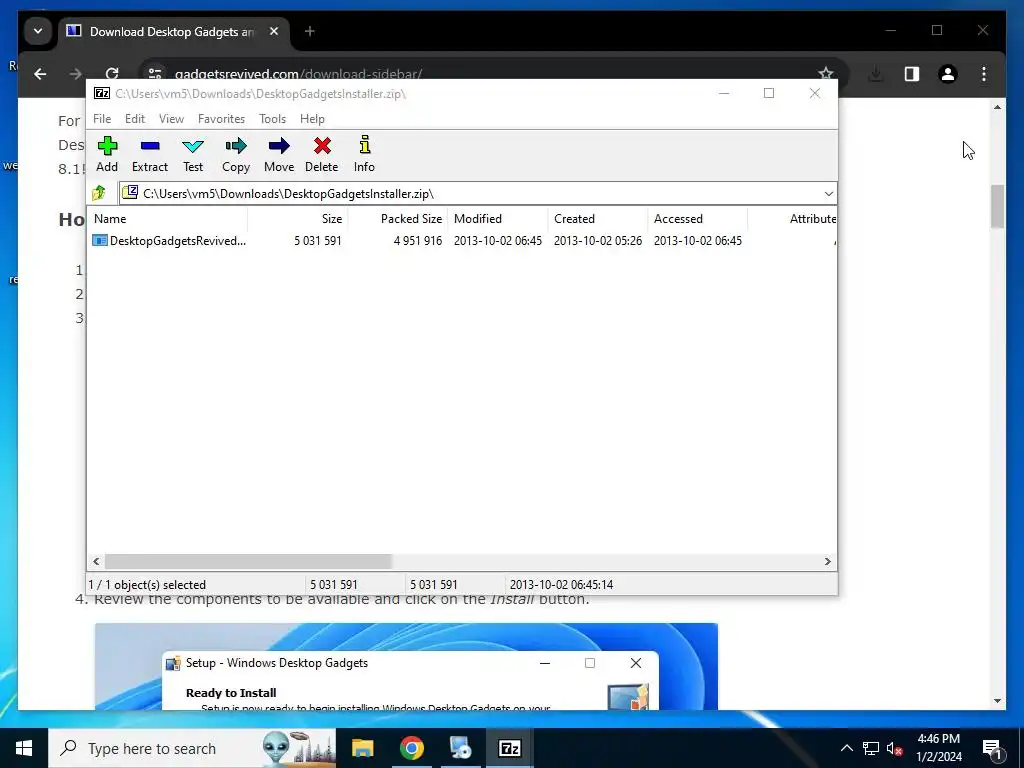The height and width of the screenshot is (768, 1024).
Task: Click the 7z title bar icon
Action: [x=102, y=93]
